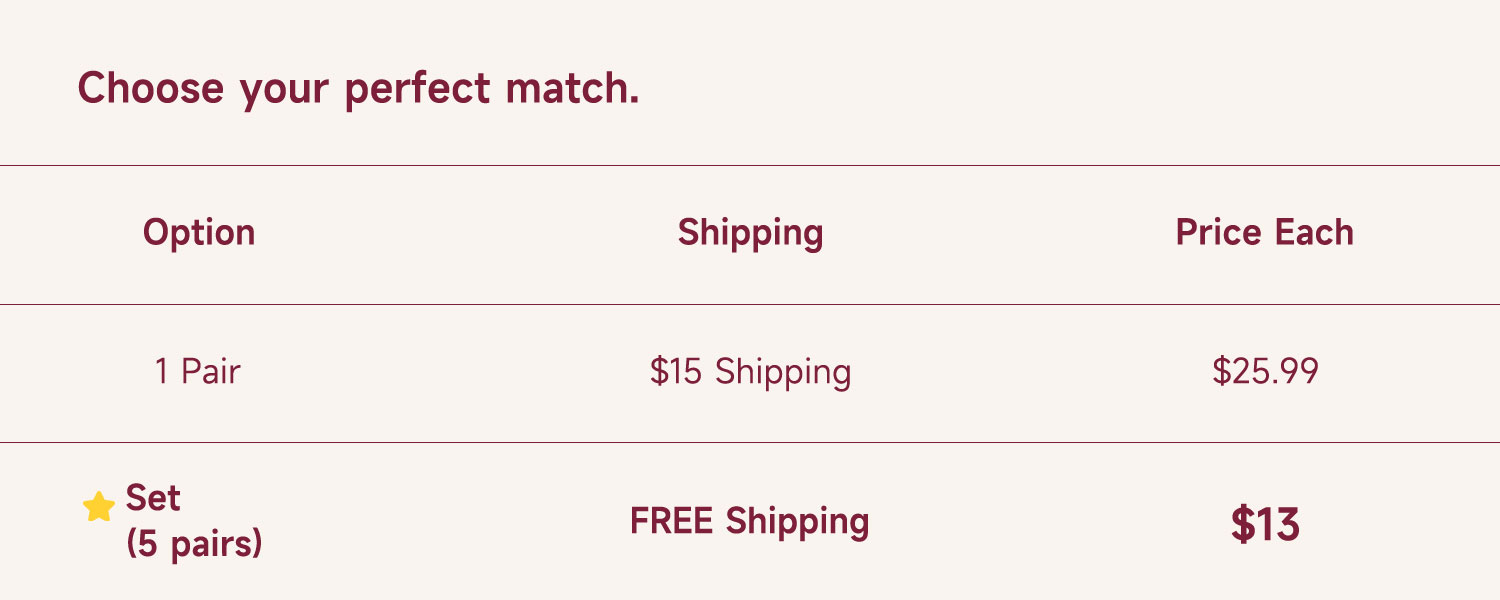Select the 1 Pair option
1500x600 pixels.
tap(198, 372)
